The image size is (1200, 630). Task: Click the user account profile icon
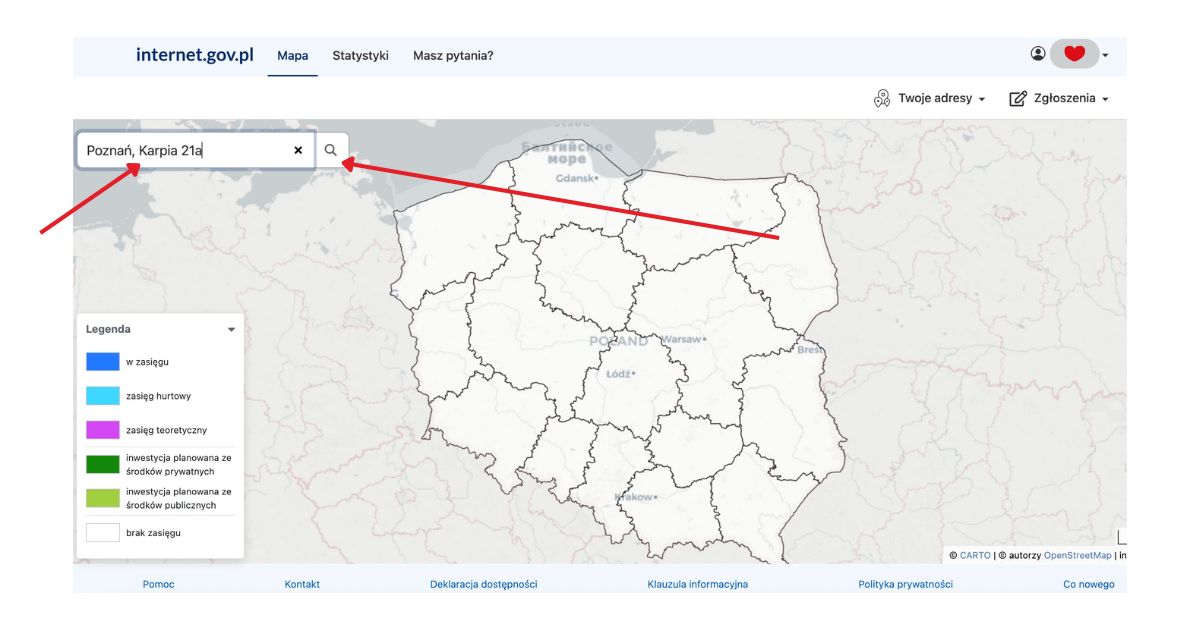point(1038,54)
